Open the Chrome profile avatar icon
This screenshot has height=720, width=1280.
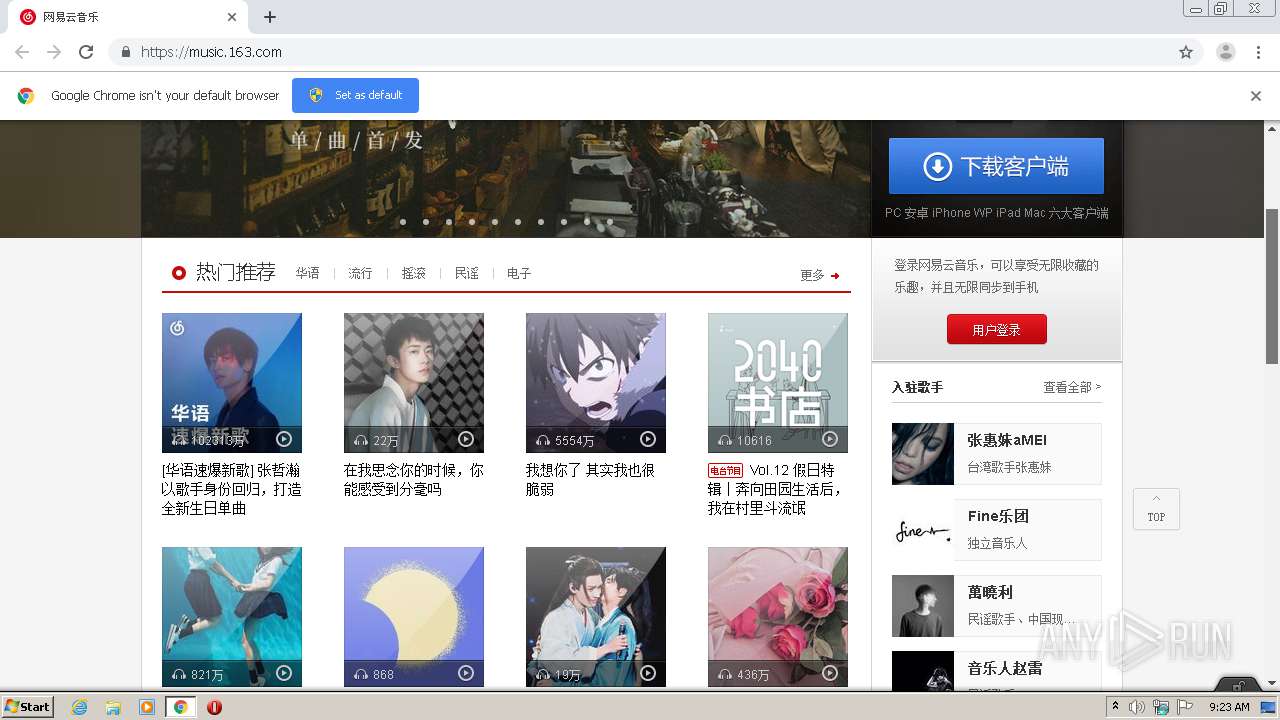pyautogui.click(x=1226, y=52)
